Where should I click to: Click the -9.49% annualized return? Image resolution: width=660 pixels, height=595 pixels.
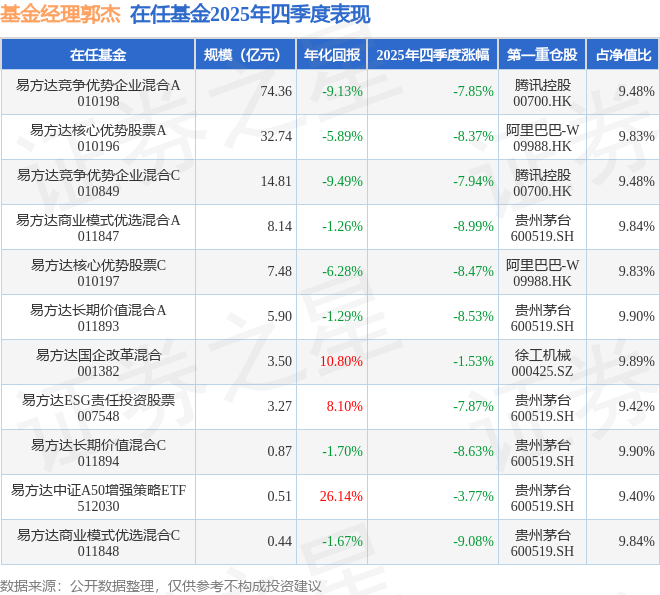pos(342,181)
